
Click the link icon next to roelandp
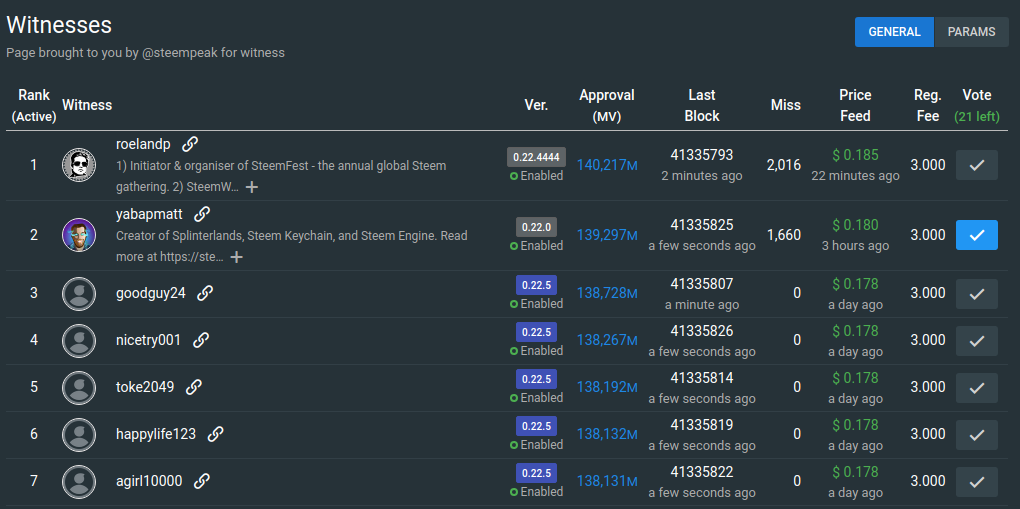(190, 144)
